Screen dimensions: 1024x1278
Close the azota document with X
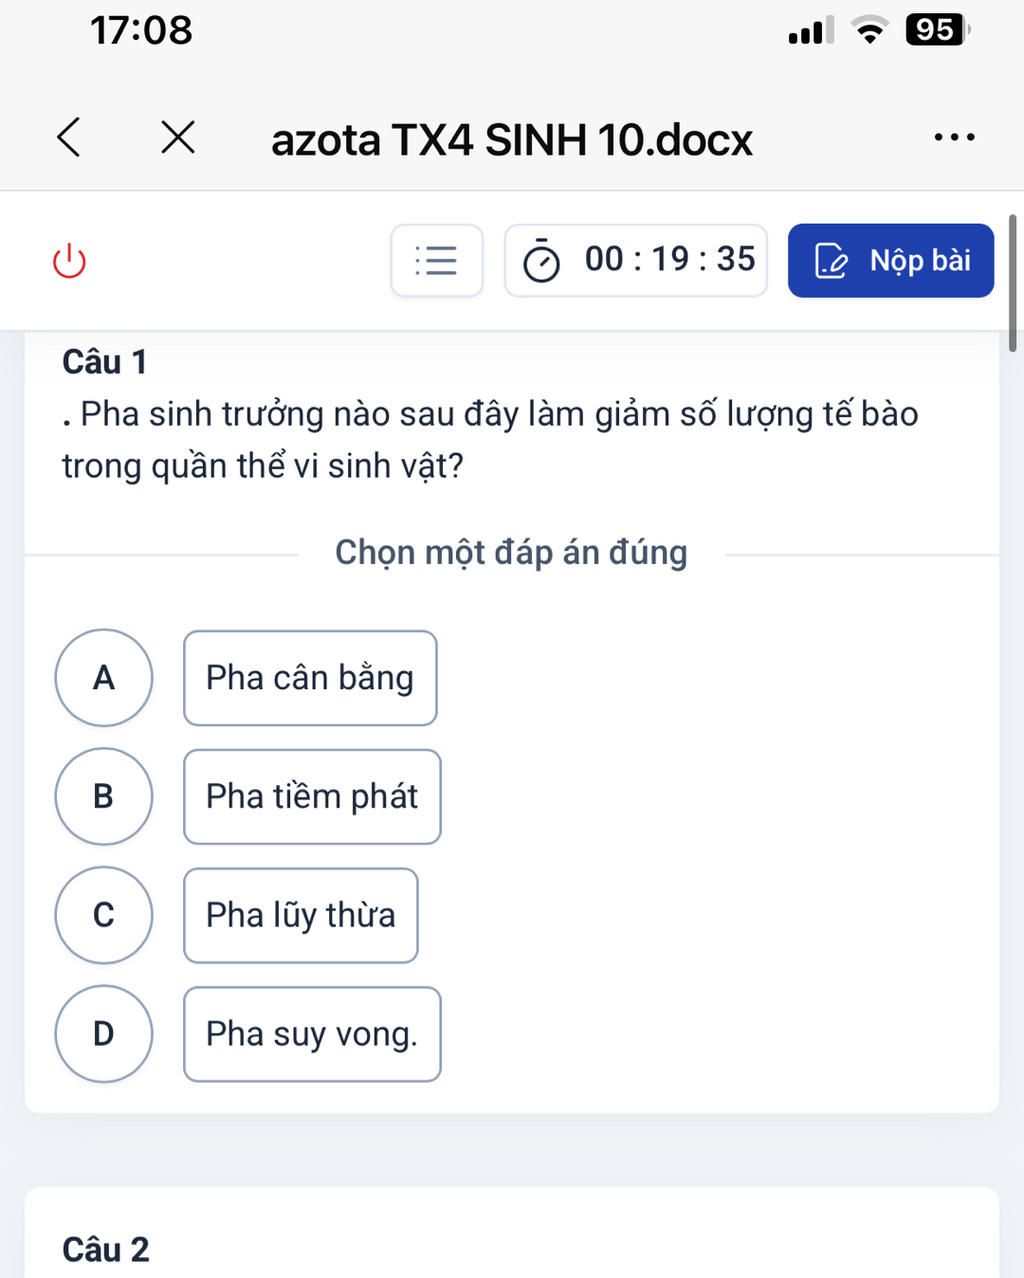tap(178, 137)
